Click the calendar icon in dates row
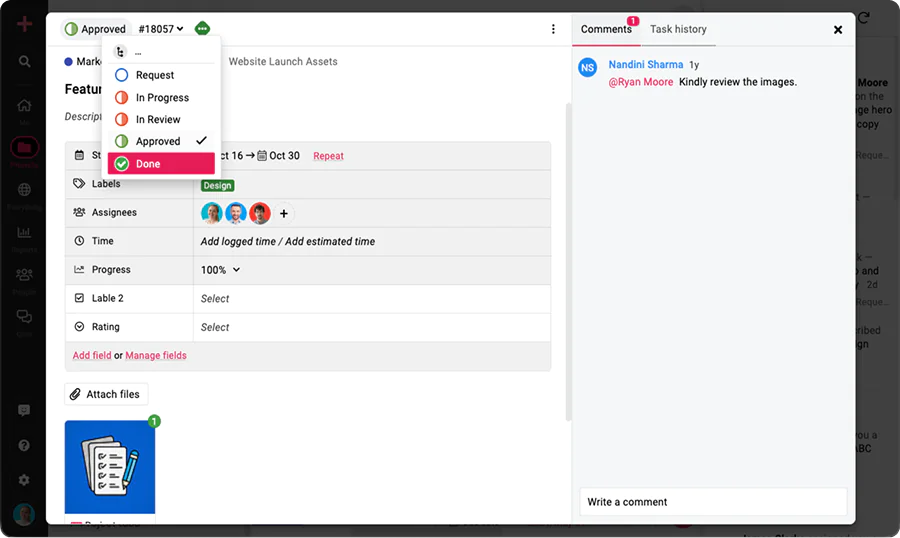Screen dimensions: 900x538 pos(79,155)
